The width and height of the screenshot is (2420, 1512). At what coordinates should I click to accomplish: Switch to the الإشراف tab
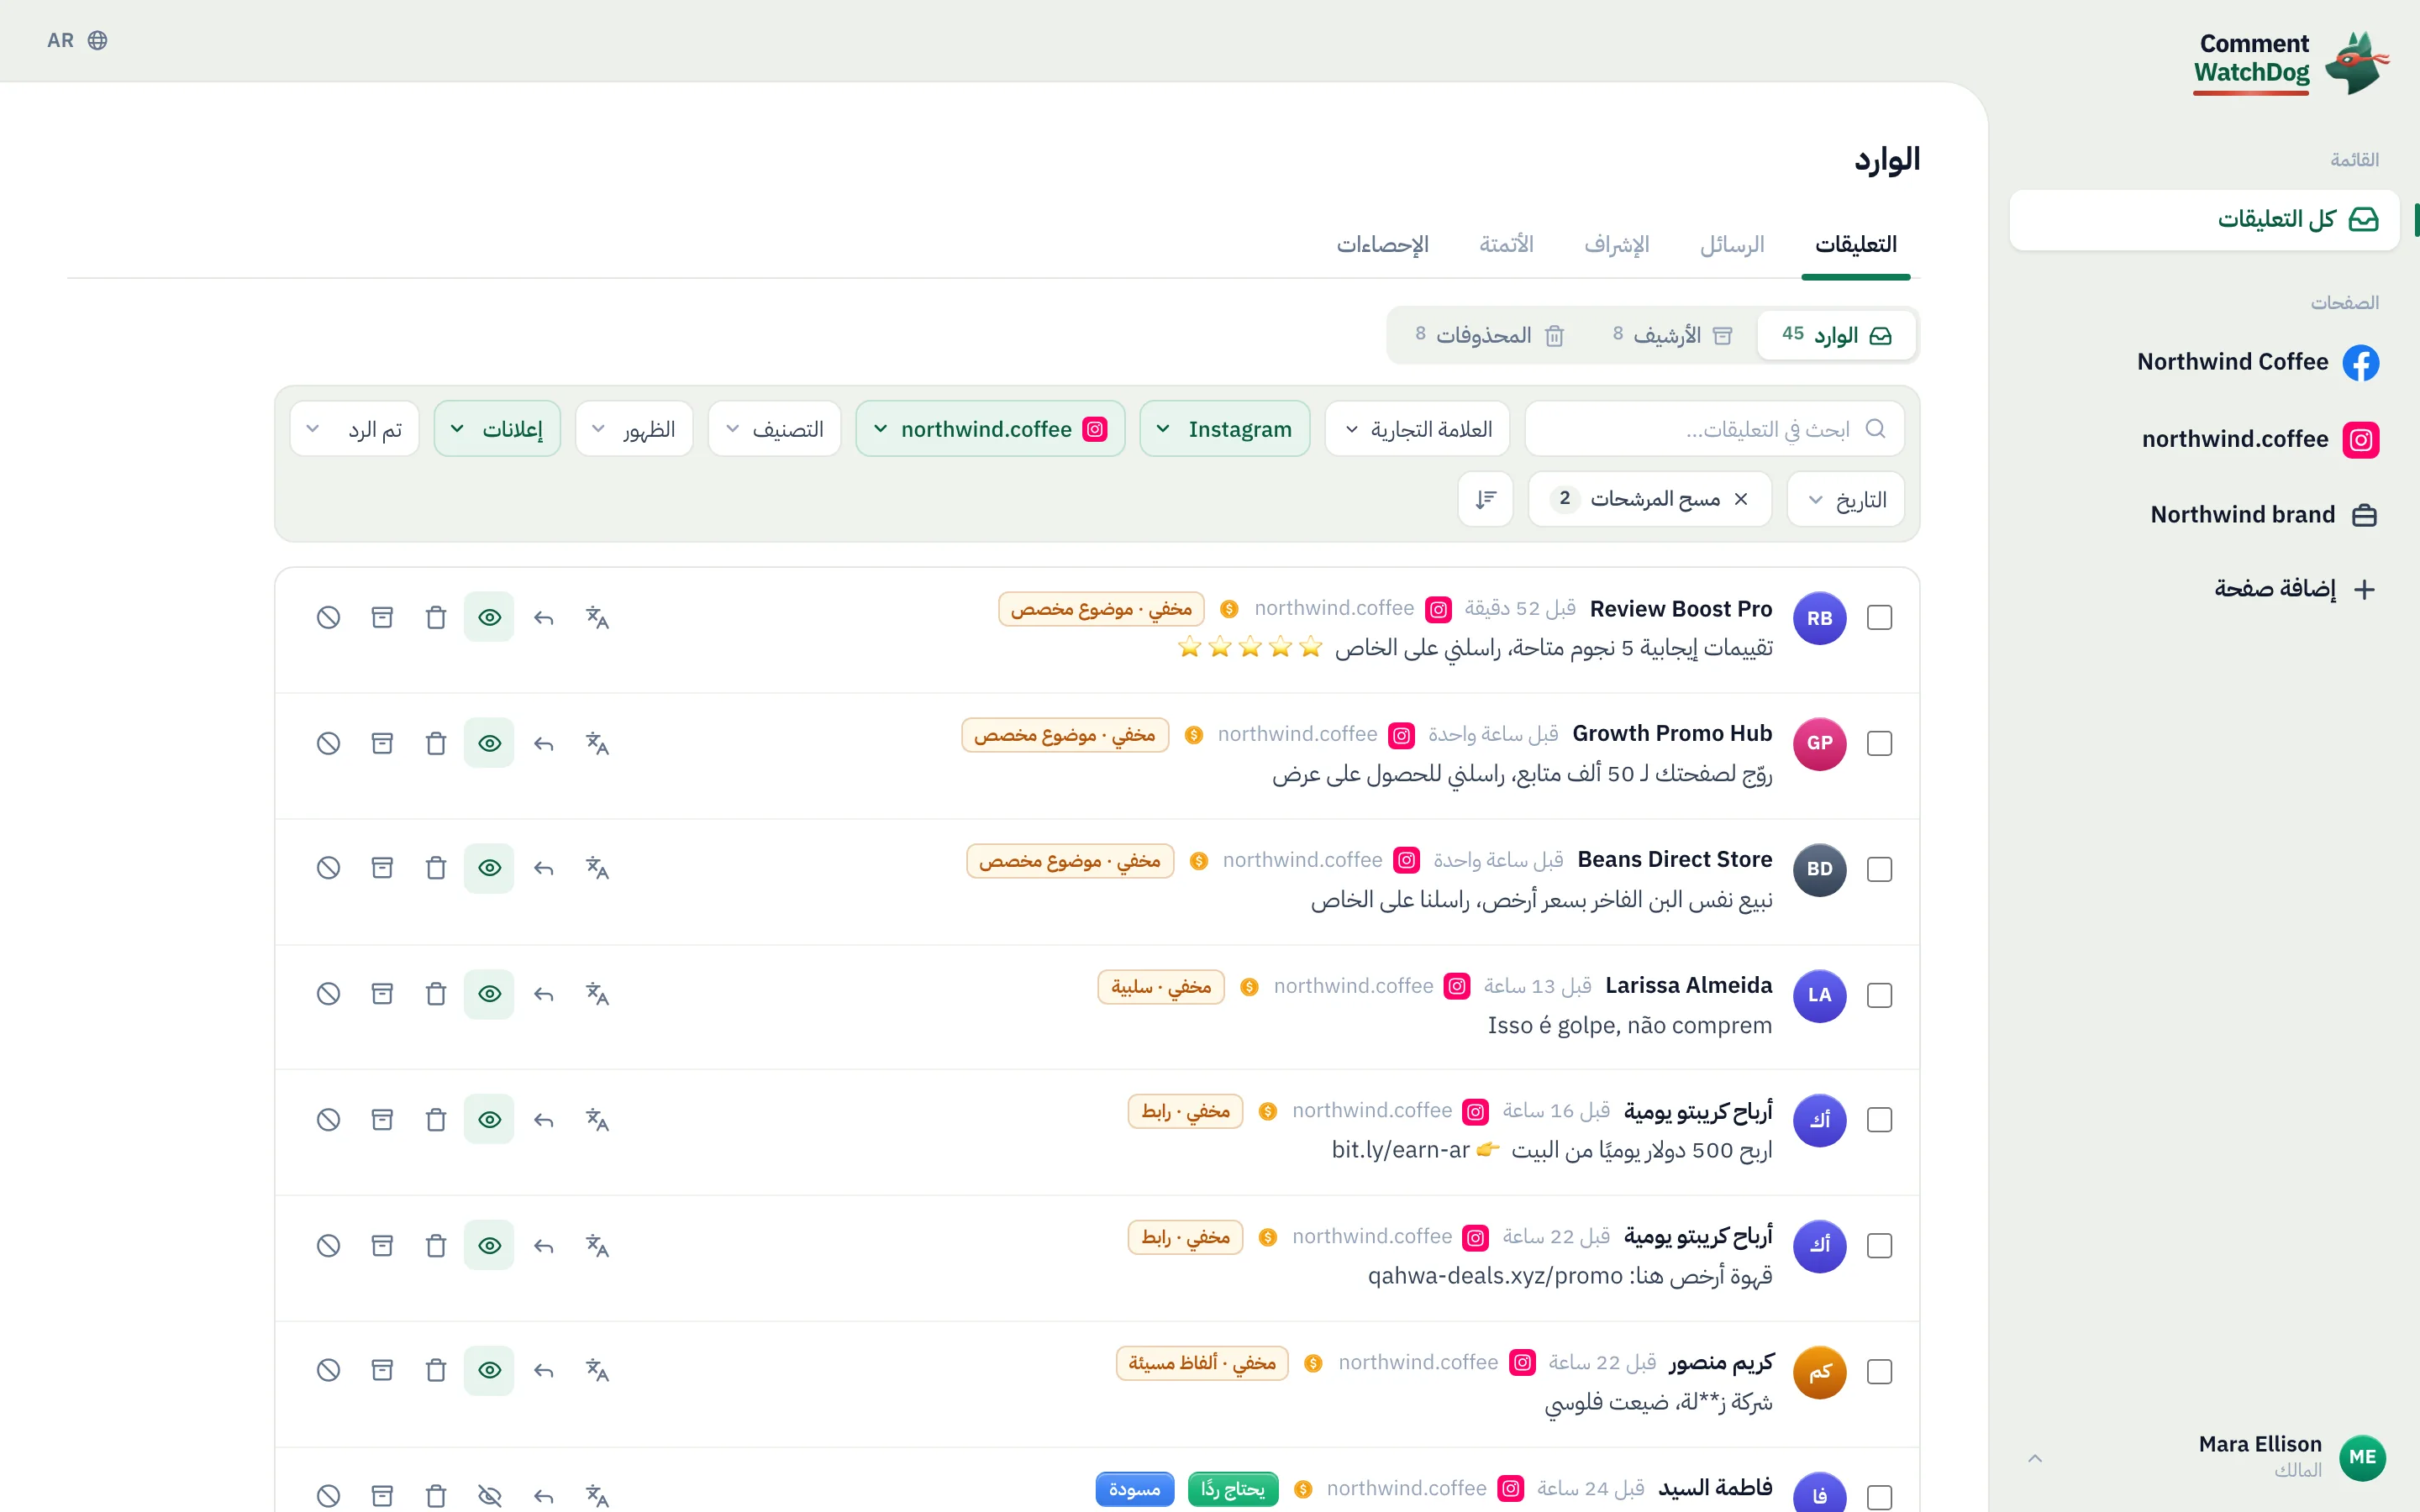click(1616, 245)
